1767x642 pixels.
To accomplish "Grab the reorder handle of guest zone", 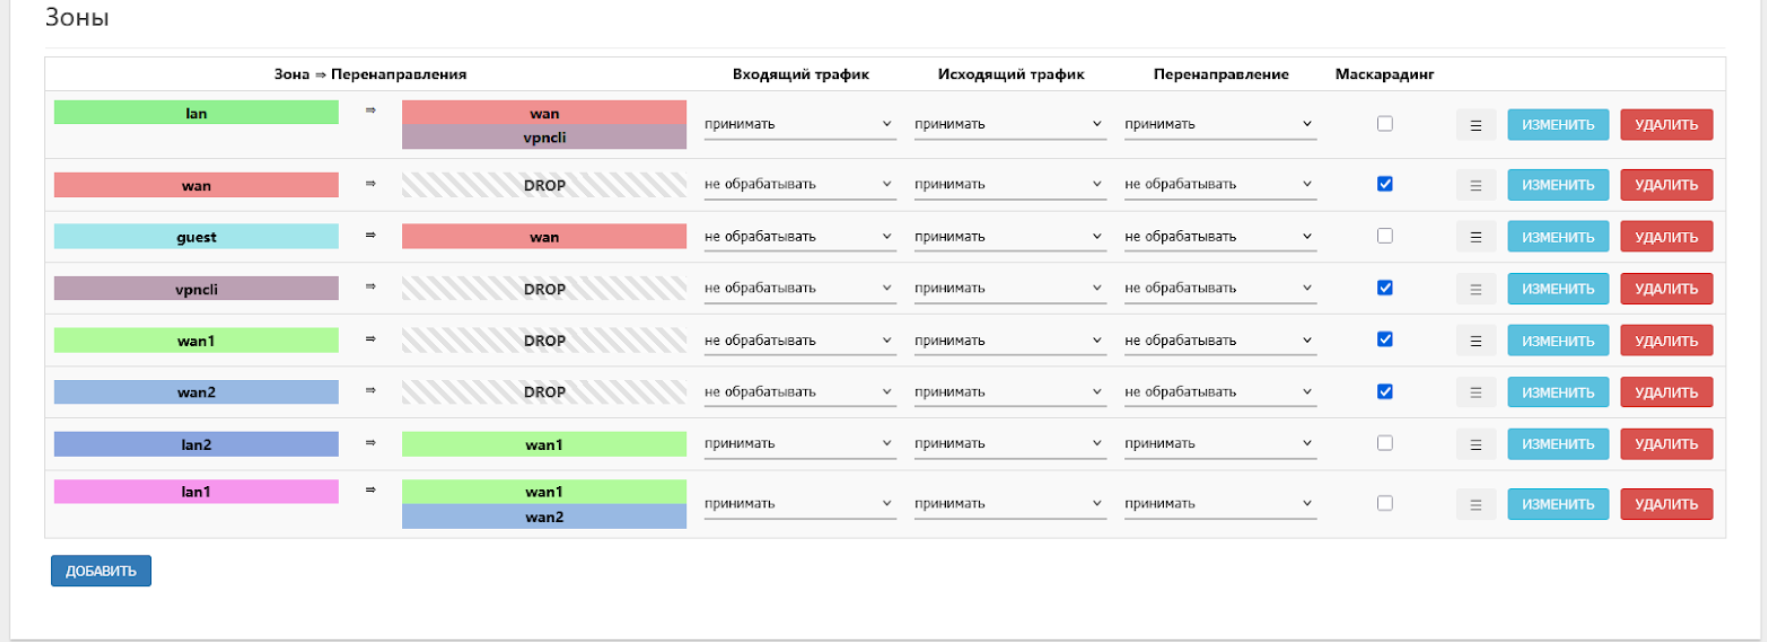I will pyautogui.click(x=1475, y=237).
